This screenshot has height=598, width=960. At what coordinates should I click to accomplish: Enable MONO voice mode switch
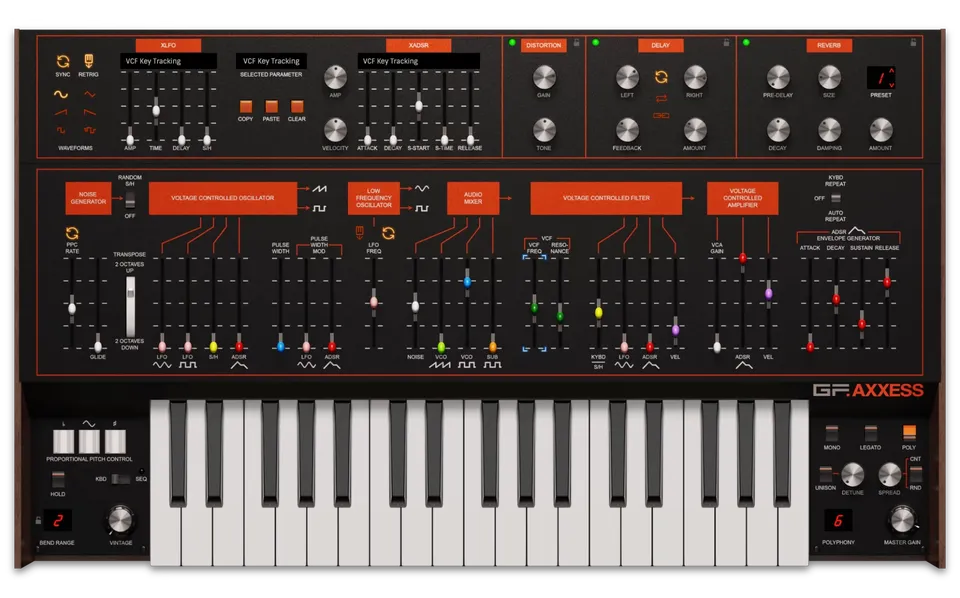tap(831, 433)
